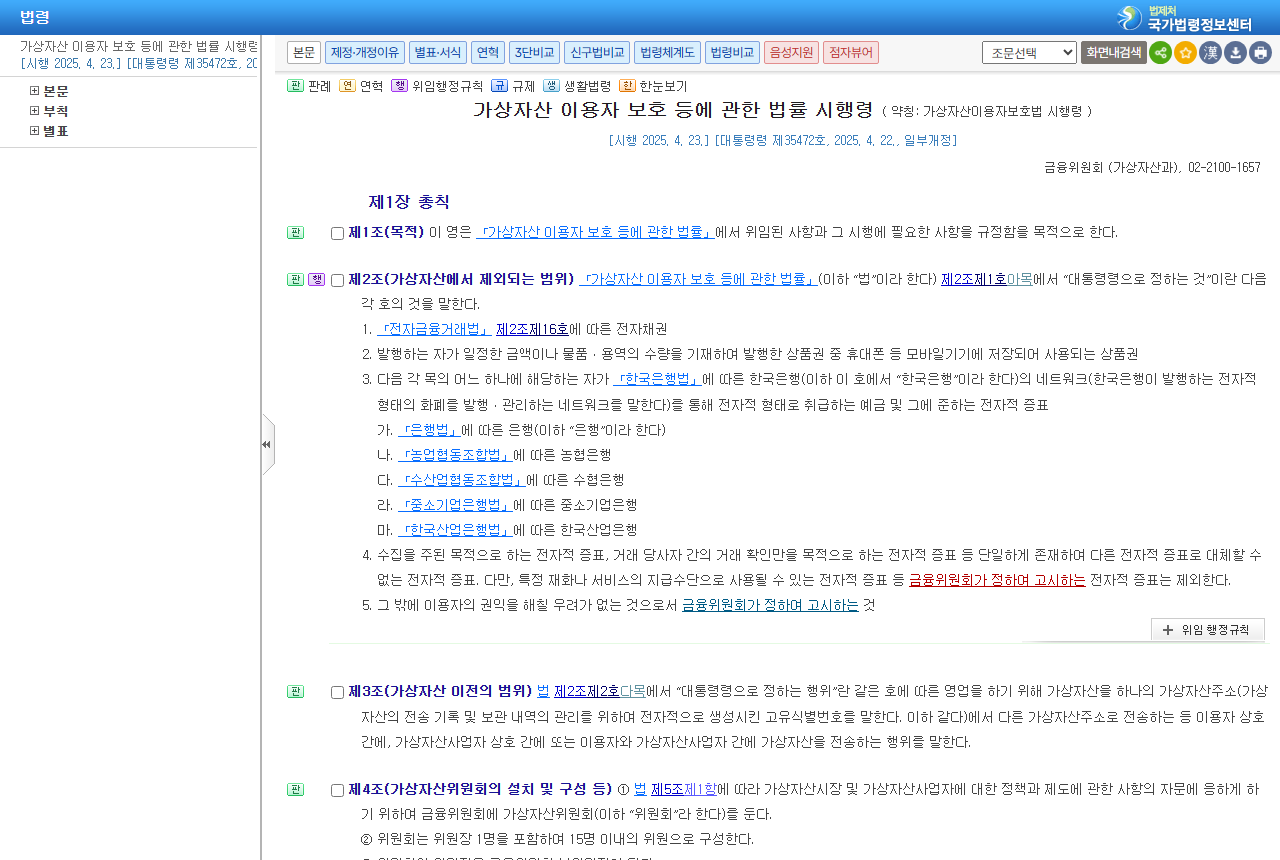Click the 판 icon beside 제4조

click(x=295, y=789)
